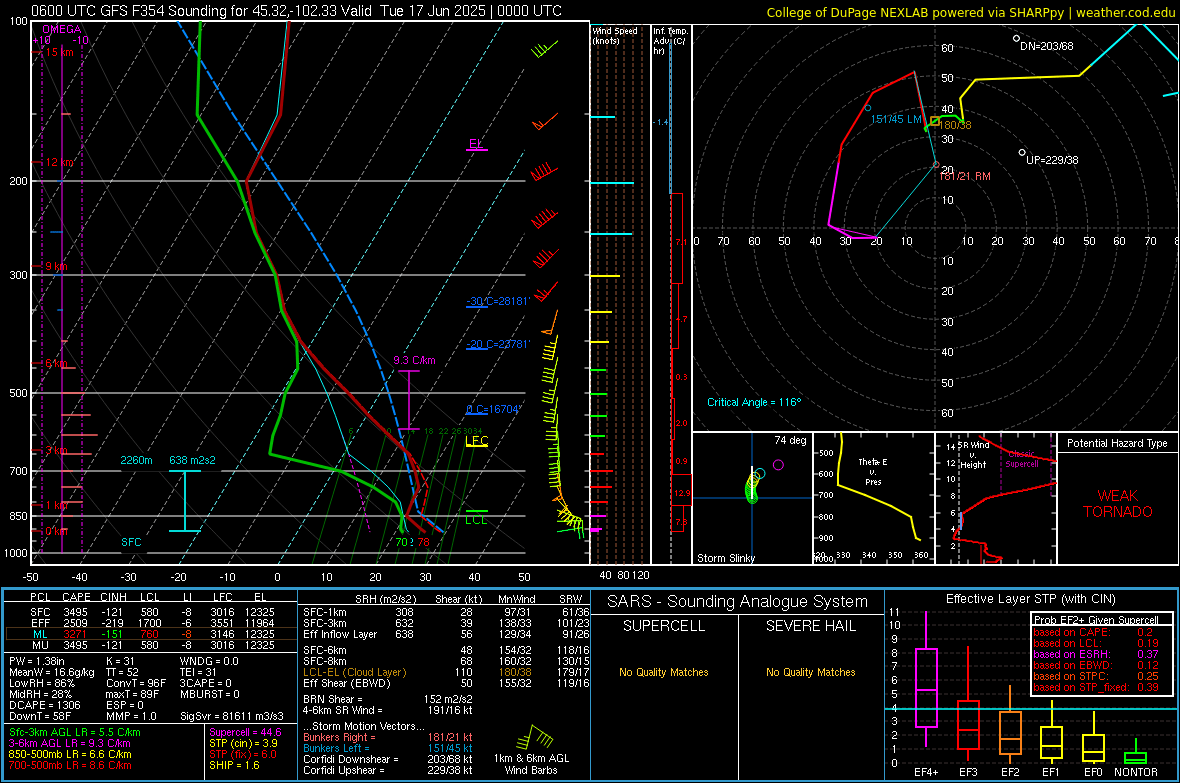Click 'No Quality Matches' under SEVERE HAIL

(810, 672)
